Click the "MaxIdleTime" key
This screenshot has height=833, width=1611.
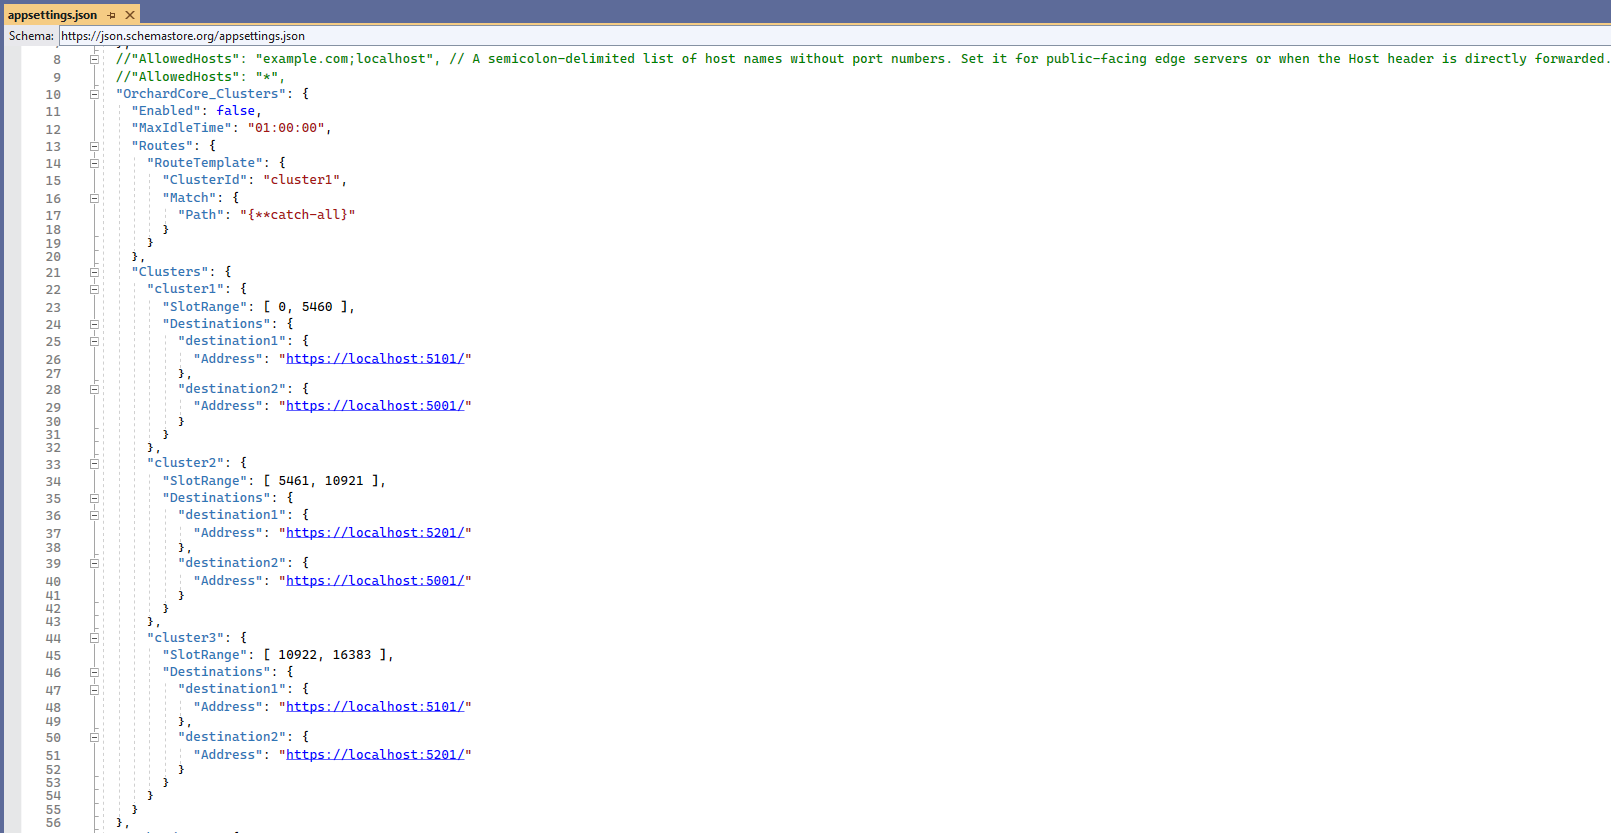[x=181, y=128]
